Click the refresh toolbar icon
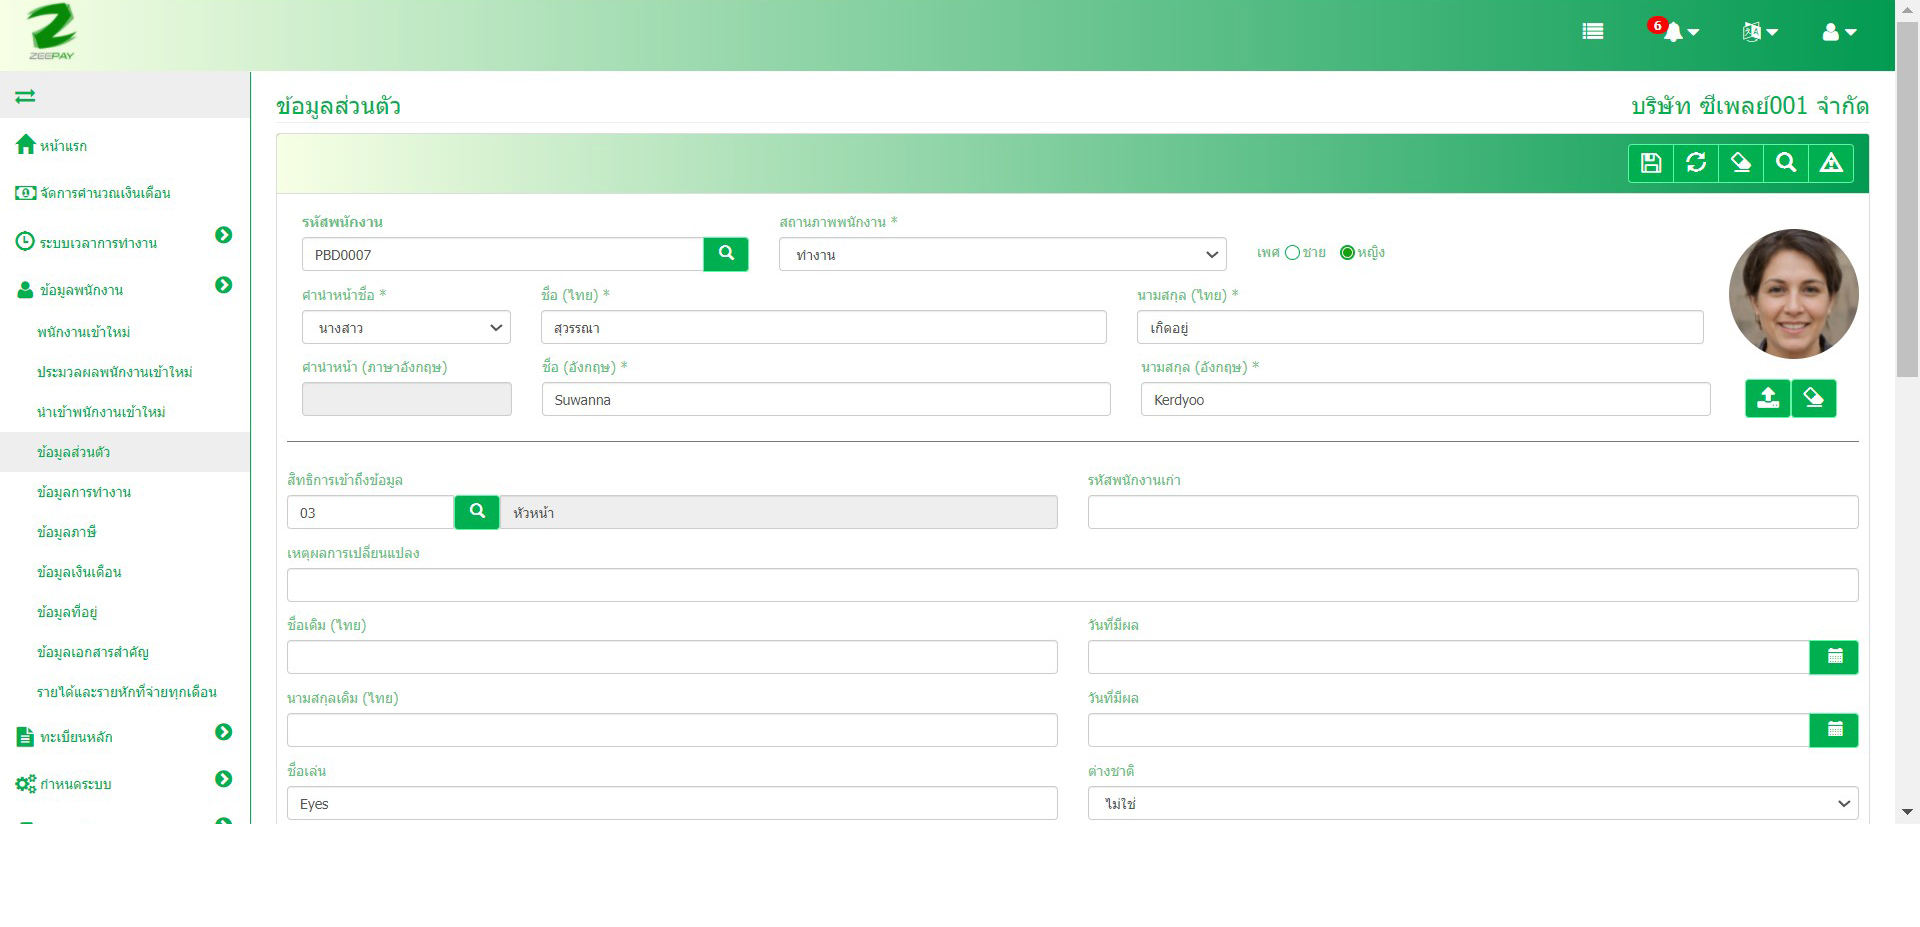This screenshot has width=1920, height=927. (1696, 163)
